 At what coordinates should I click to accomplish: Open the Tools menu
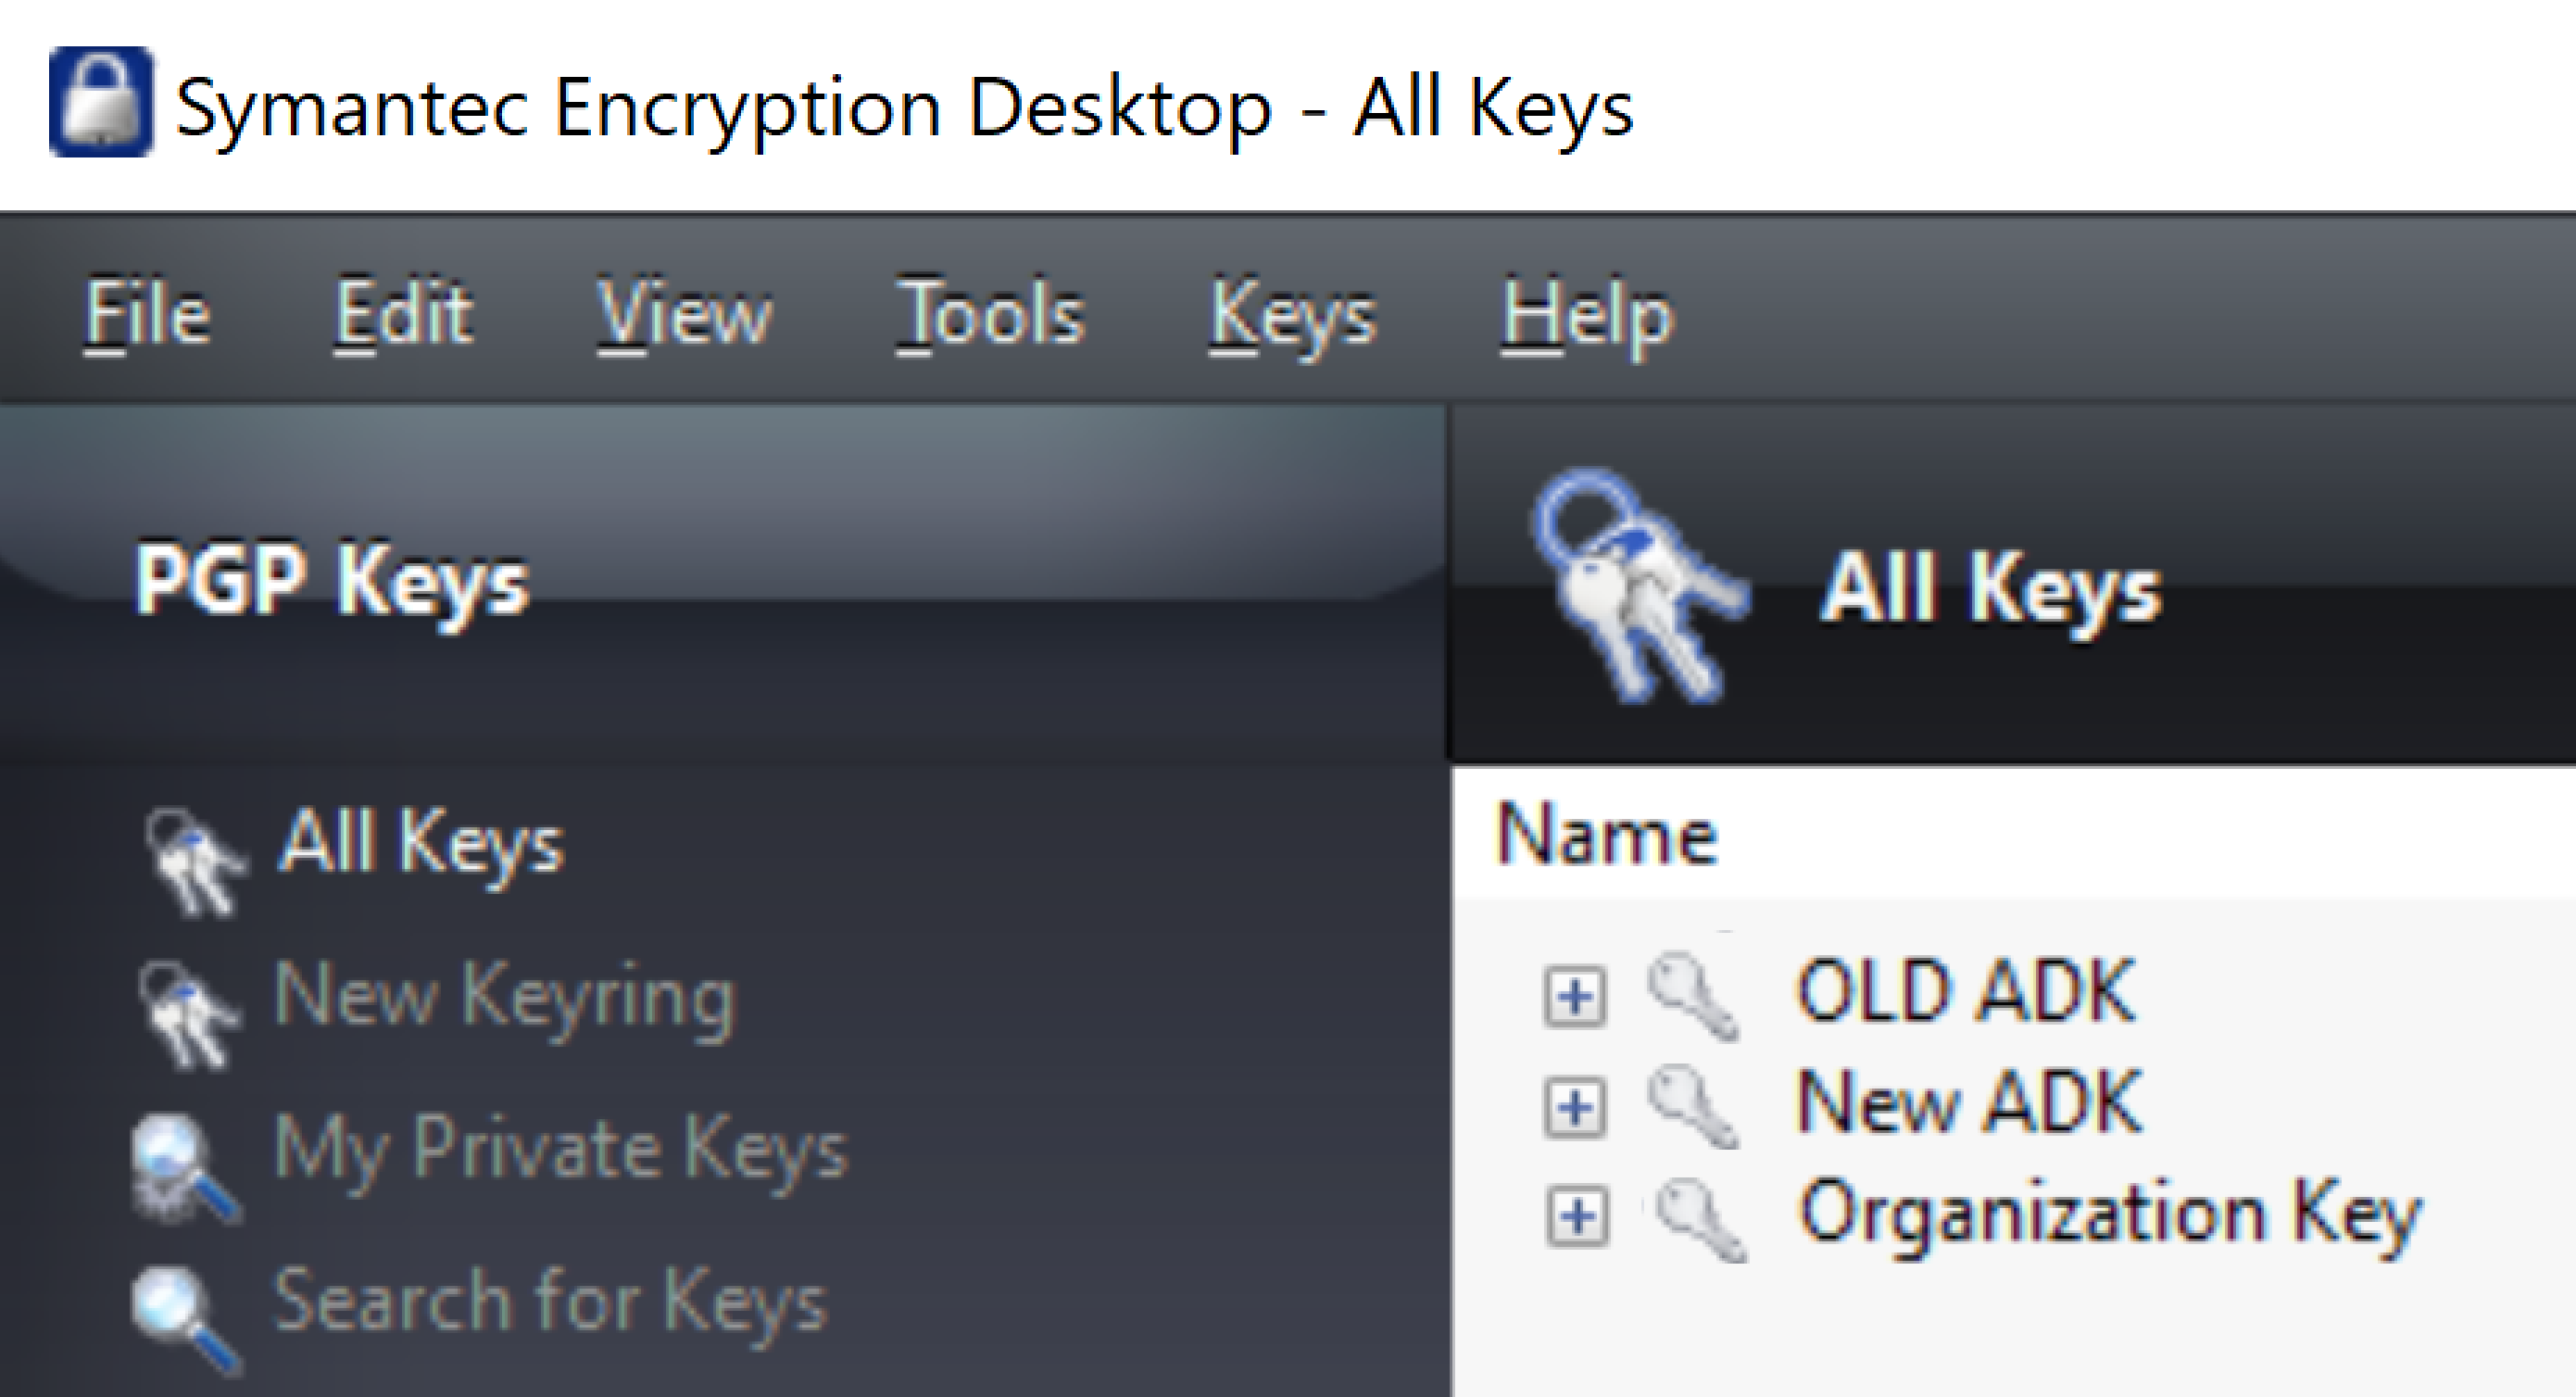(990, 314)
